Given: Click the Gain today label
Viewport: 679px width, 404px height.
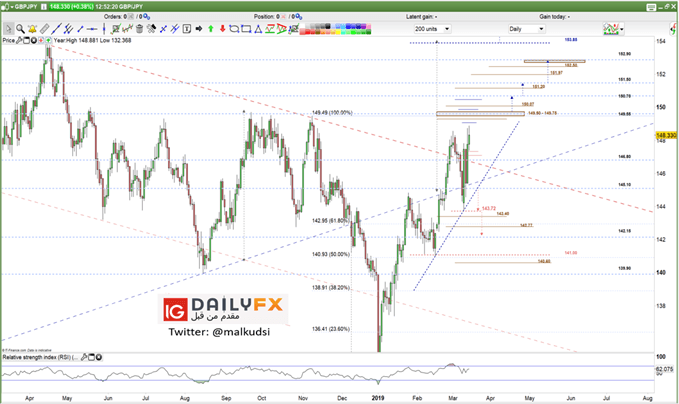Looking at the screenshot, I should pos(554,16).
